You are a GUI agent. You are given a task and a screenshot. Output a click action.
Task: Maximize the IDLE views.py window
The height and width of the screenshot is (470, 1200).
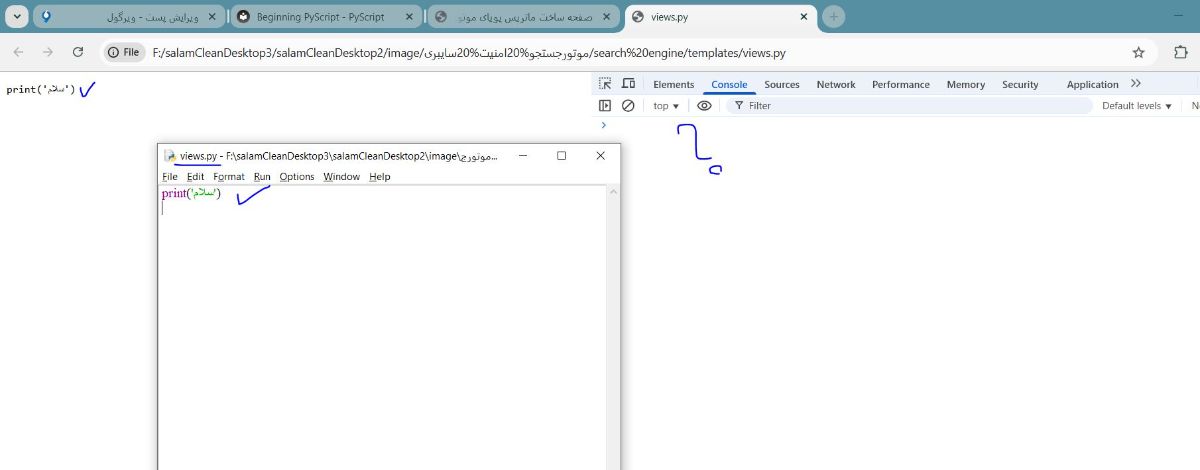coord(562,155)
